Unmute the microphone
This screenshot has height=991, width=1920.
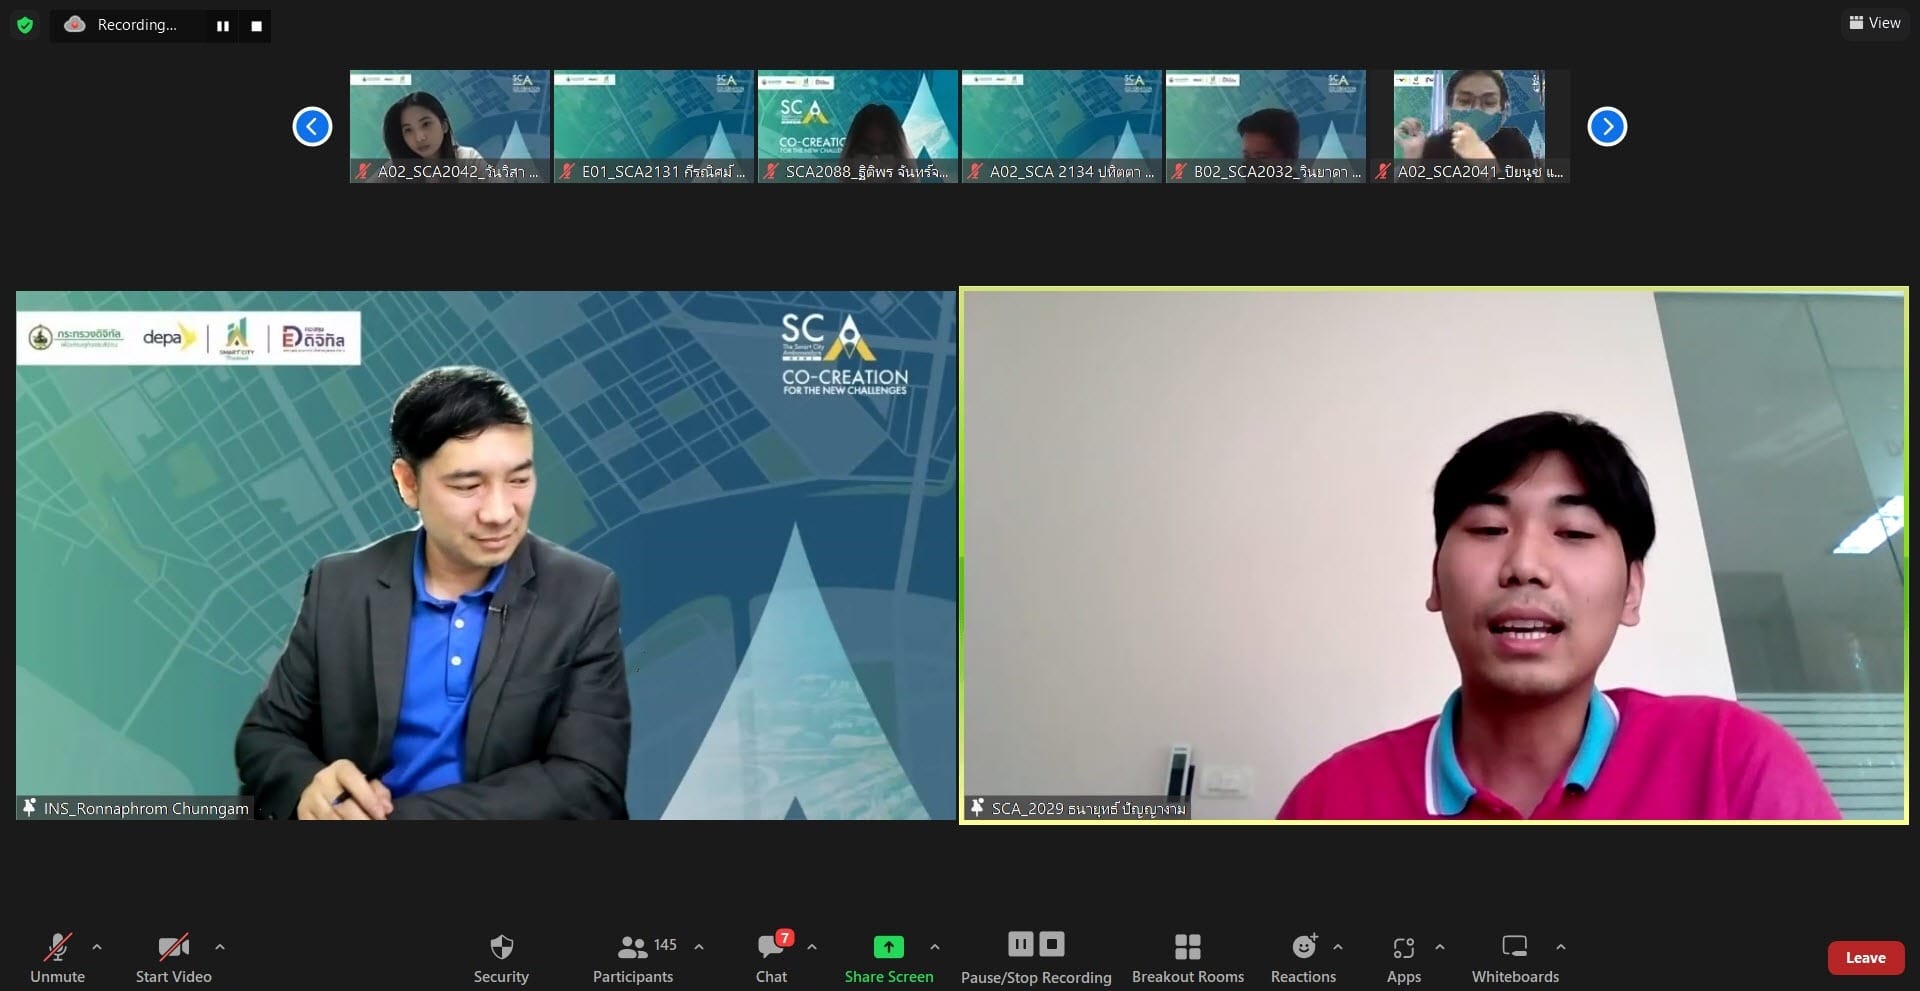tap(57, 958)
